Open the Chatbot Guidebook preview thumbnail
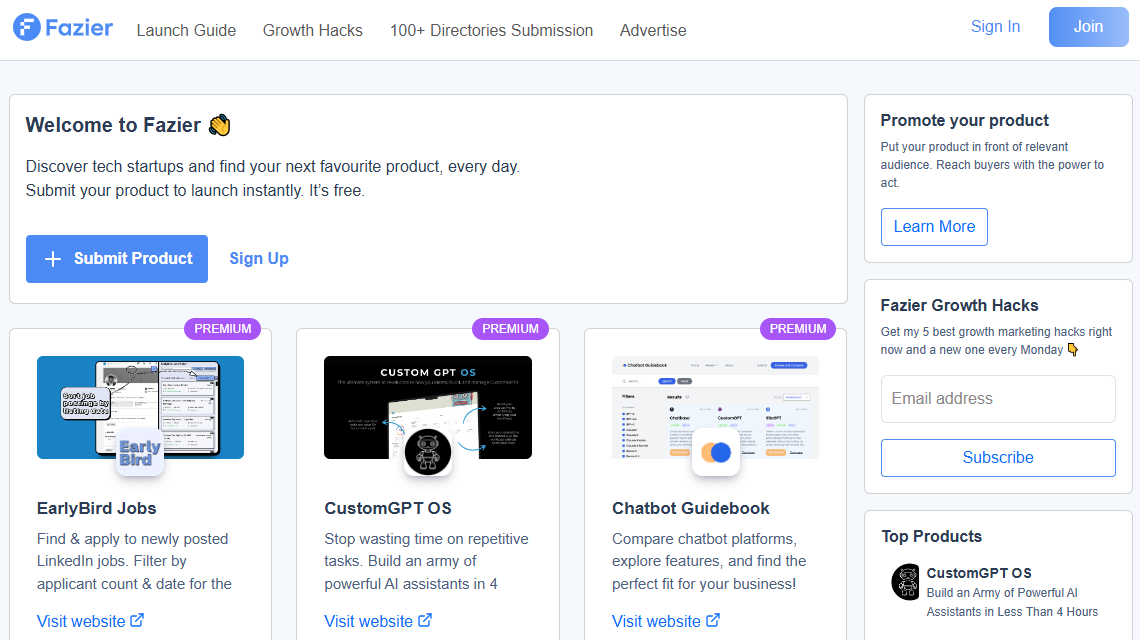Viewport: 1140px width, 640px height. [715, 407]
